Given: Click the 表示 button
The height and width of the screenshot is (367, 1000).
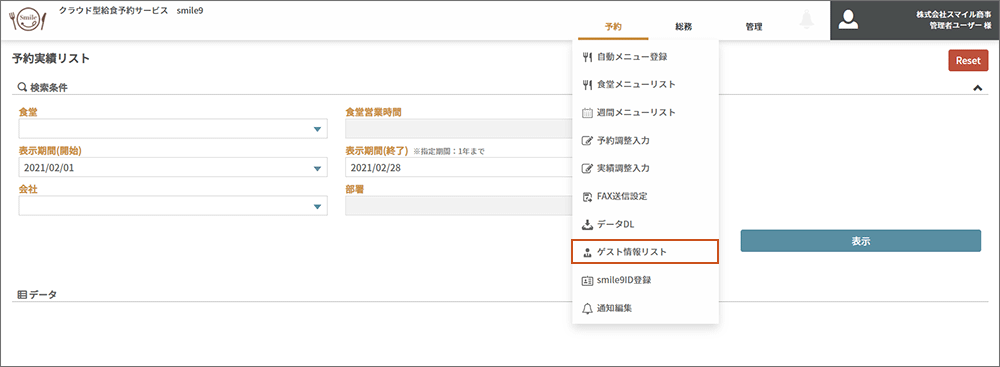Looking at the screenshot, I should pos(860,241).
